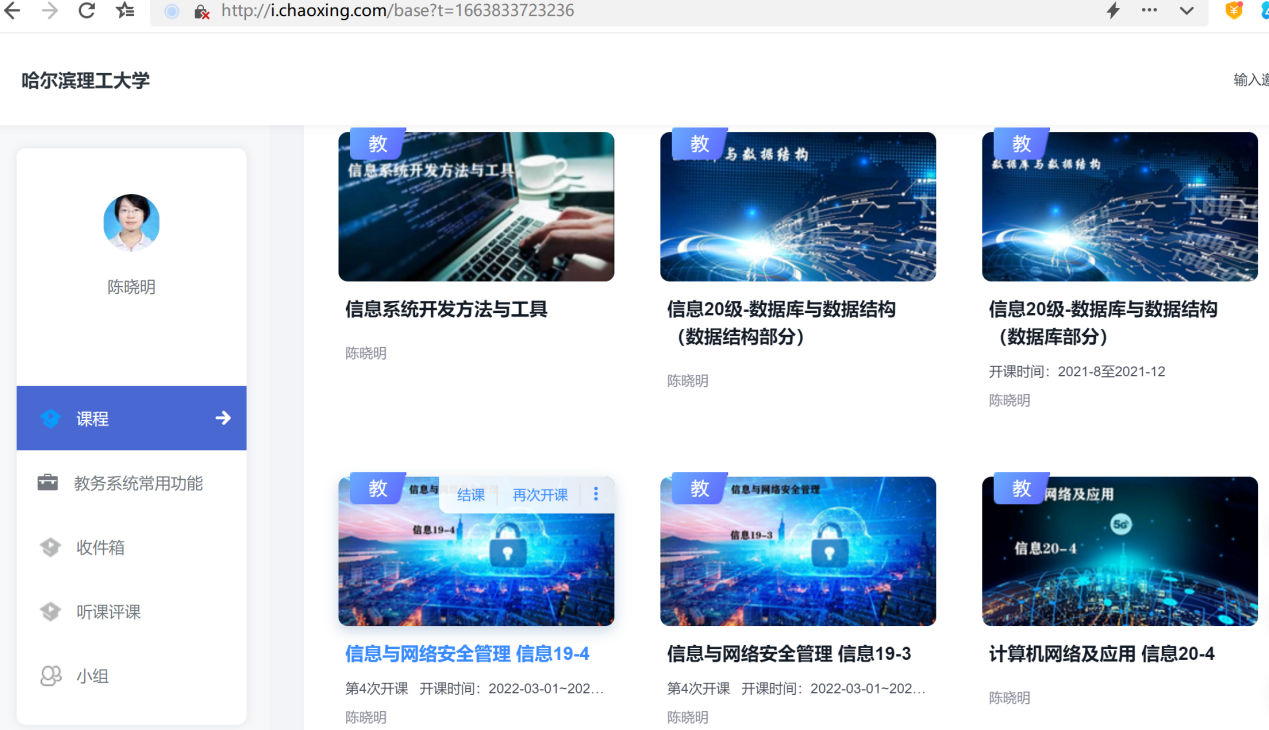Open the 信息与网络安全管理 信息19-4 course link

467,654
